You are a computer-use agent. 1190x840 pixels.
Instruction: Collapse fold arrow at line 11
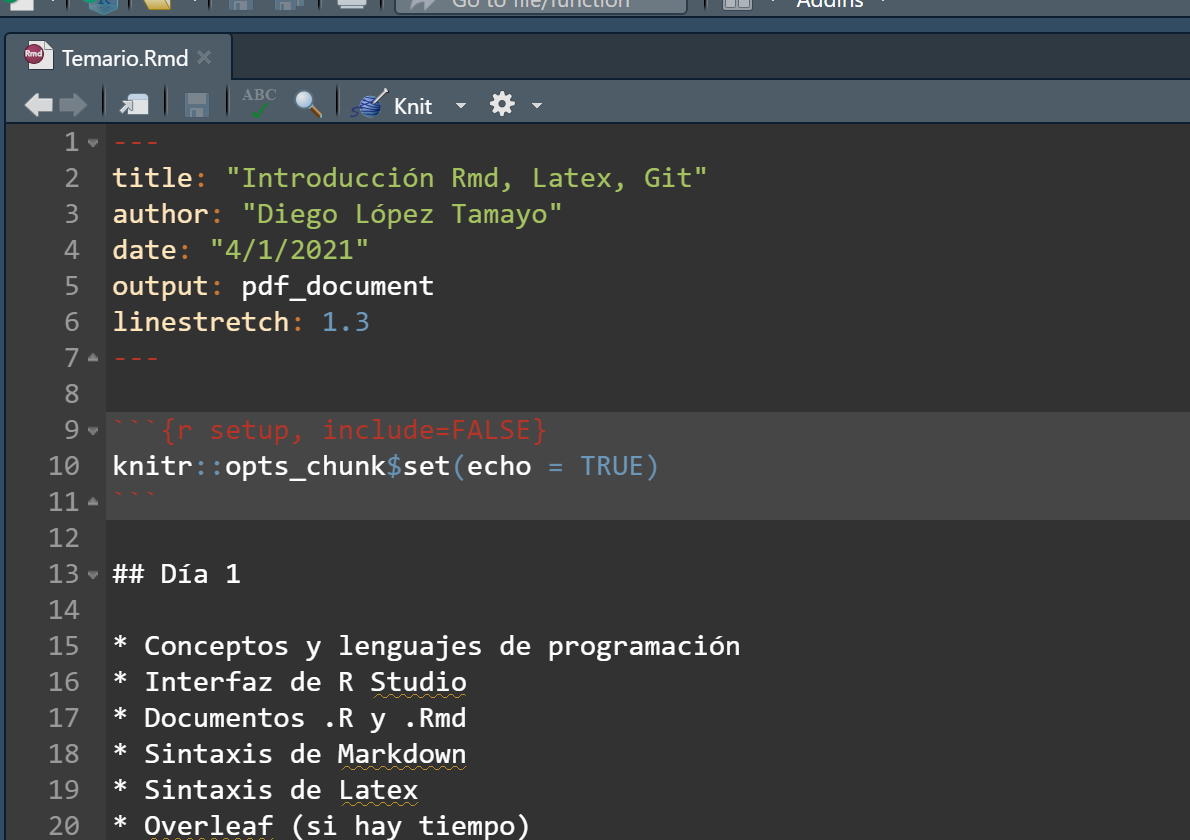coord(93,502)
